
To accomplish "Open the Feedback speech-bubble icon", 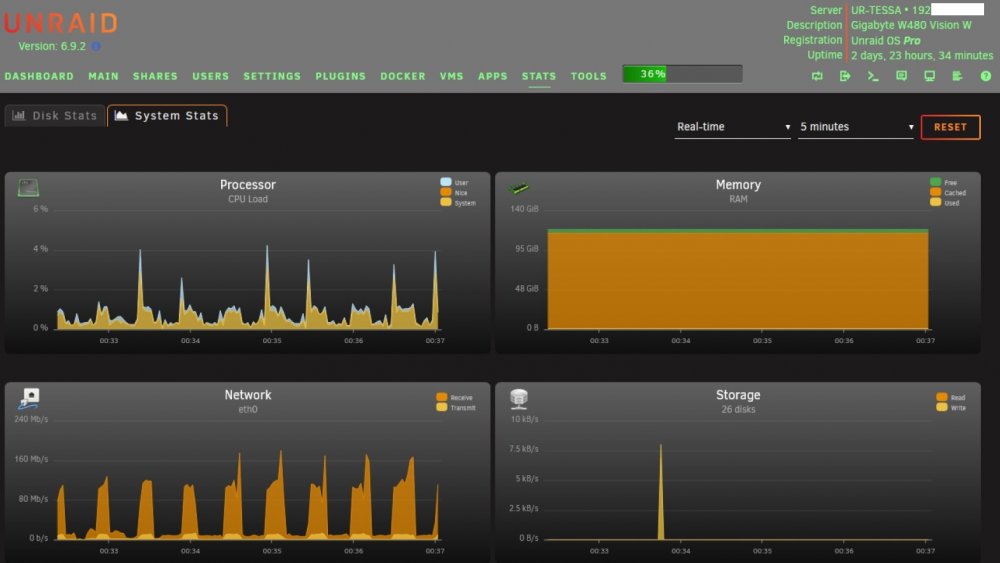I will (x=901, y=76).
